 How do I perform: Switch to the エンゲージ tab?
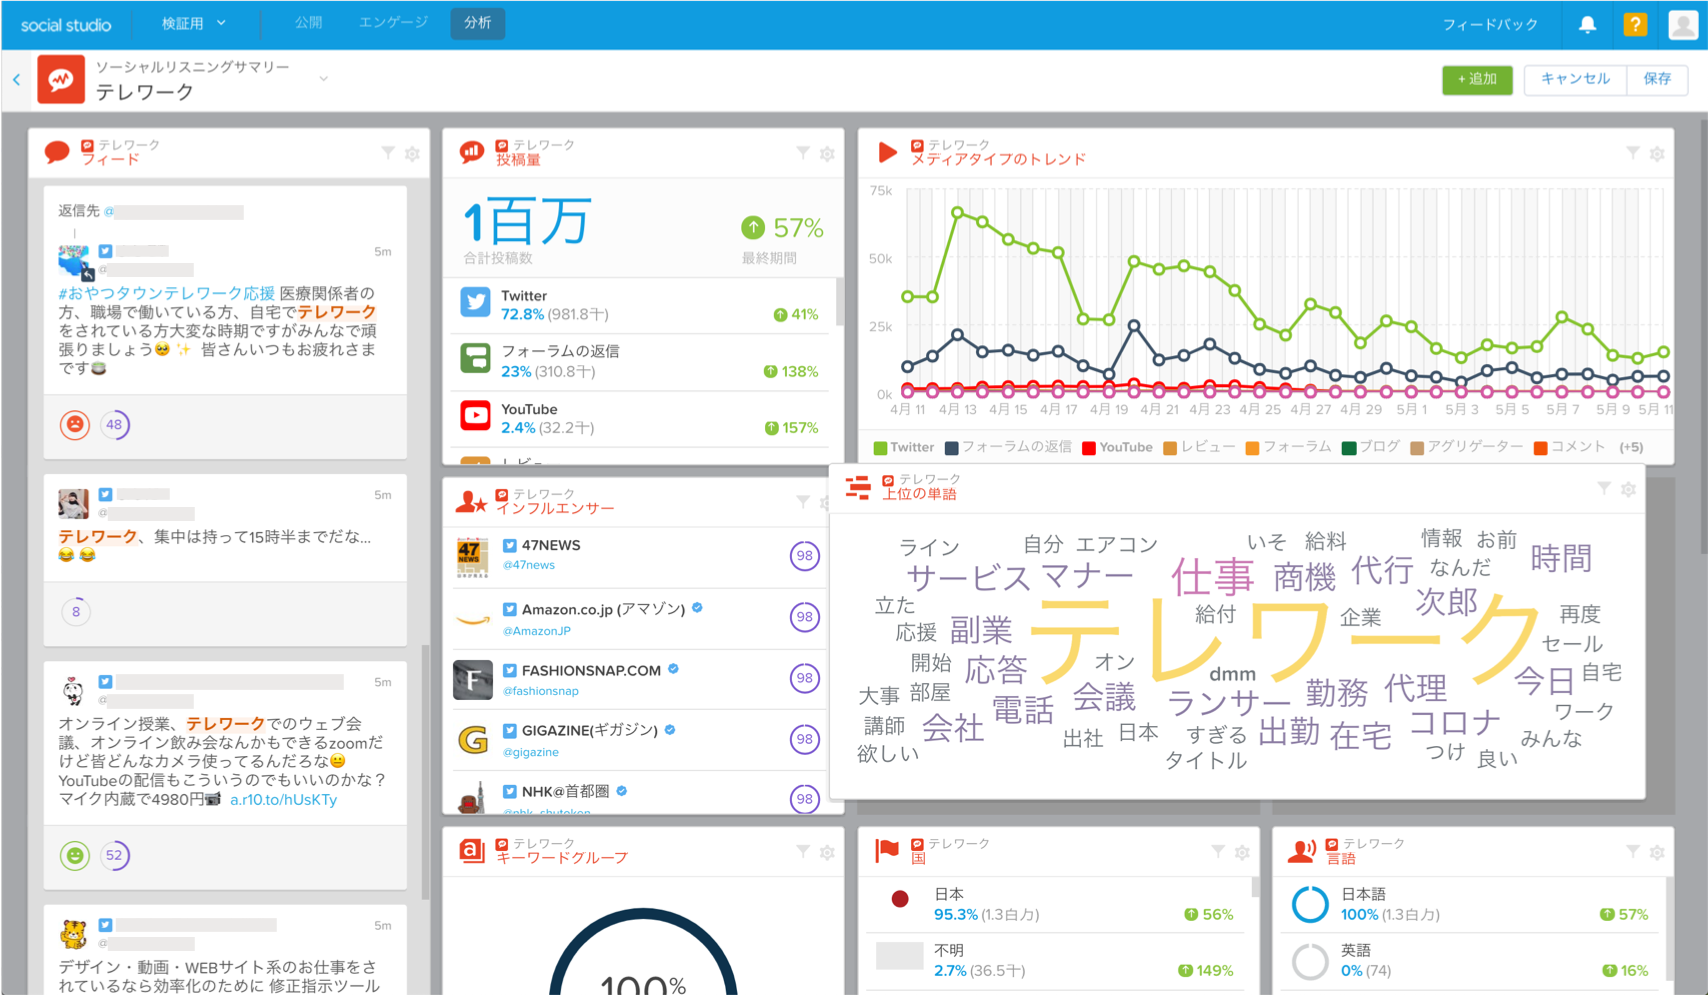pyautogui.click(x=393, y=23)
